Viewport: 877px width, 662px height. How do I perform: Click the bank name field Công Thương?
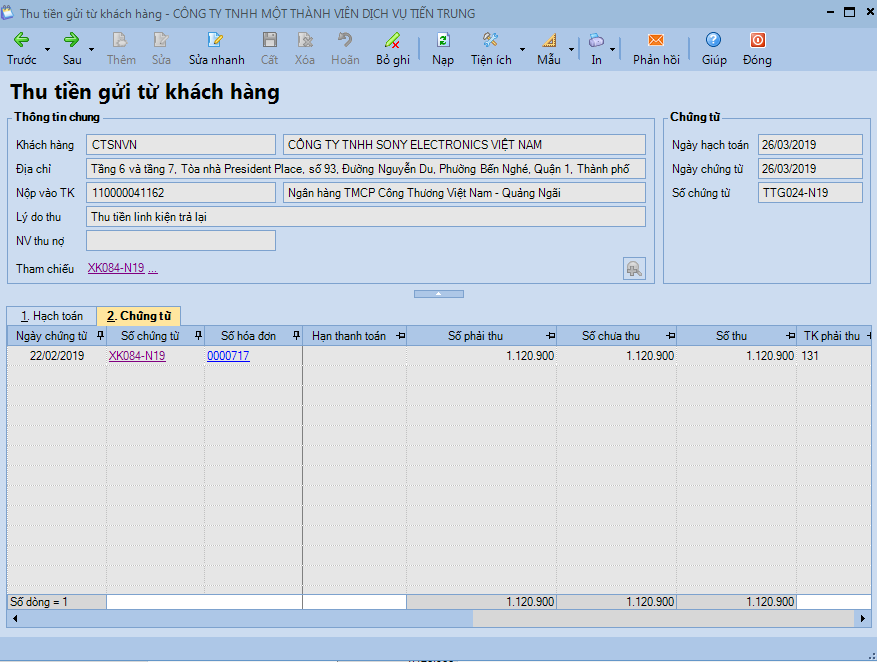click(x=464, y=193)
